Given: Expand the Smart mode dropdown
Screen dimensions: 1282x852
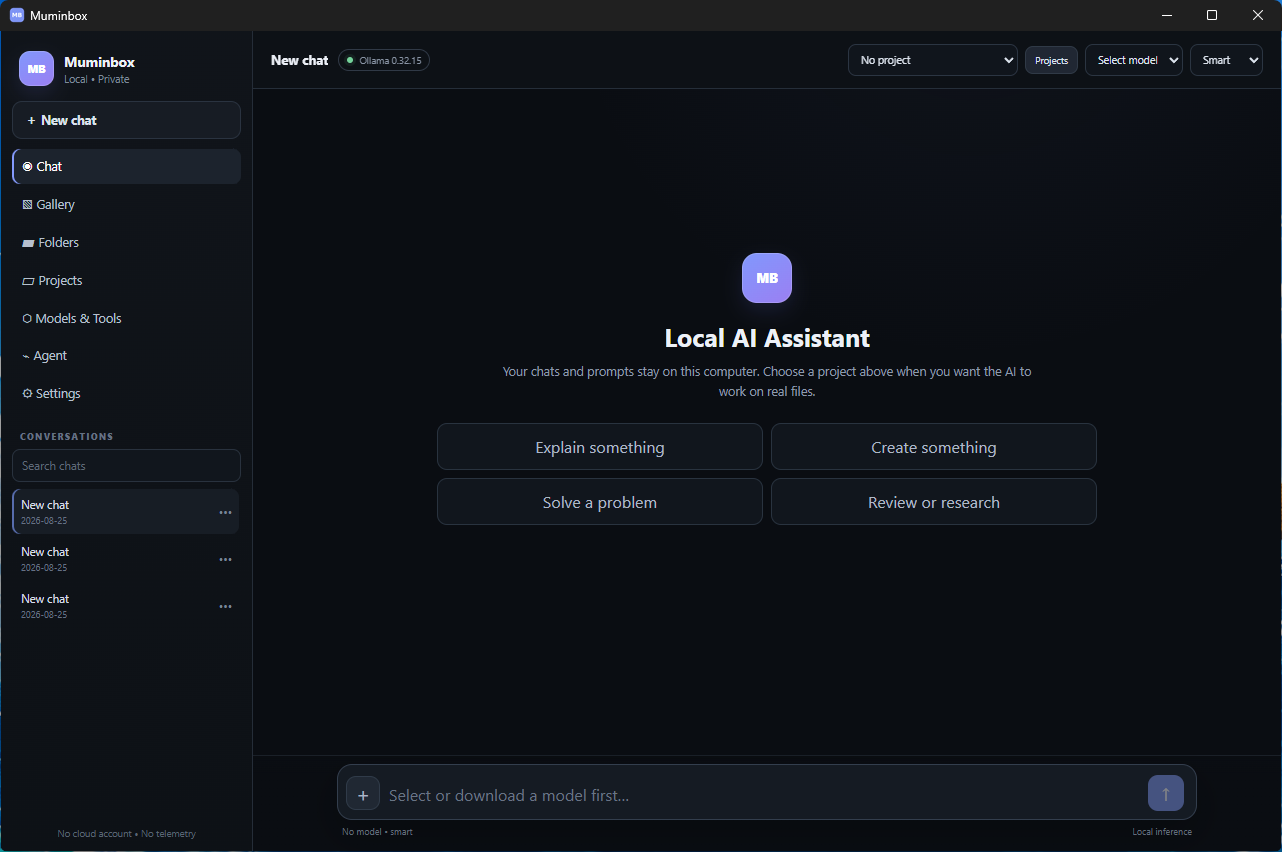Looking at the screenshot, I should coord(1226,60).
